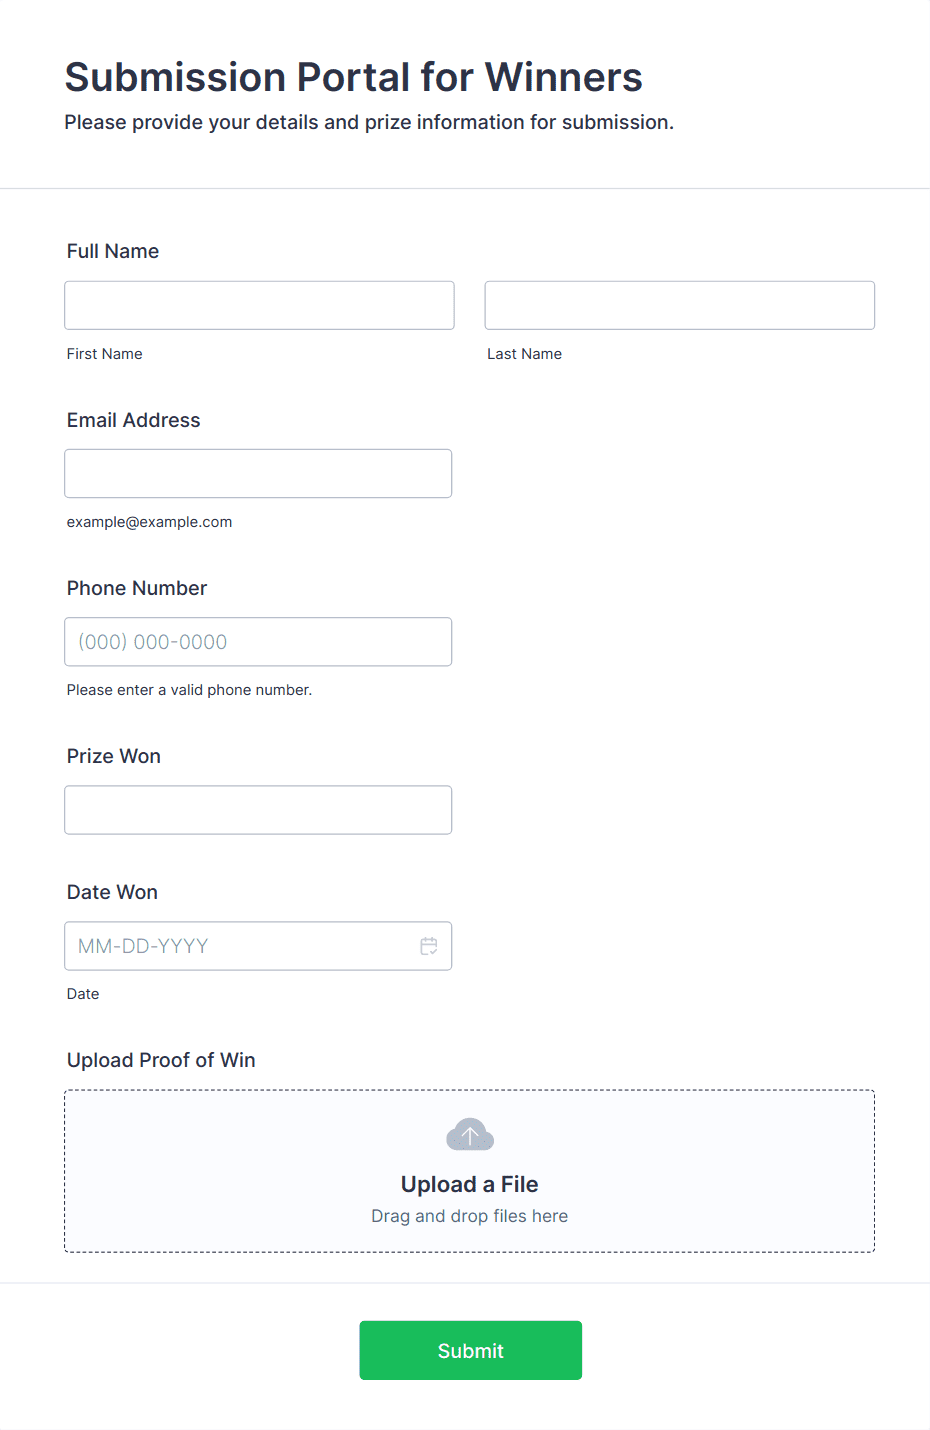
Task: Click the Last Name input field
Action: pyautogui.click(x=680, y=305)
